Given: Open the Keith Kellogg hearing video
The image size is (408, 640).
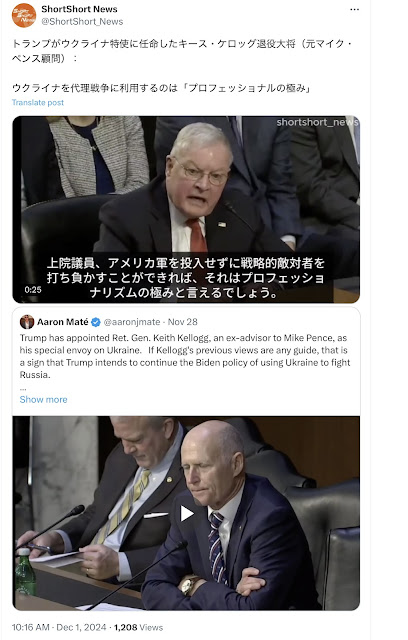Looking at the screenshot, I should pos(186,209).
